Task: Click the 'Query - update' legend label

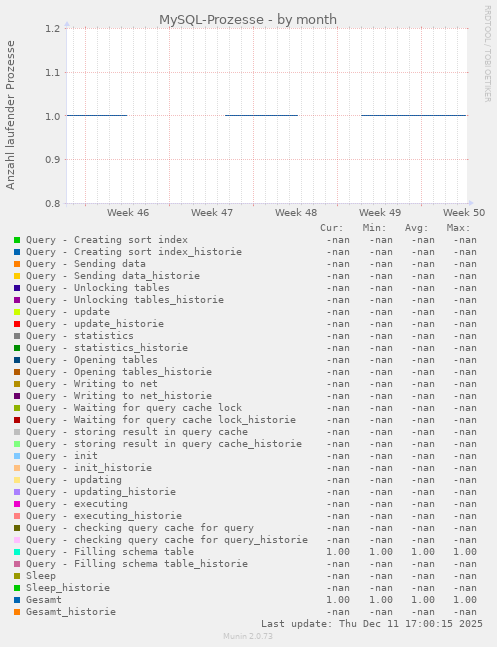Action: pos(68,312)
